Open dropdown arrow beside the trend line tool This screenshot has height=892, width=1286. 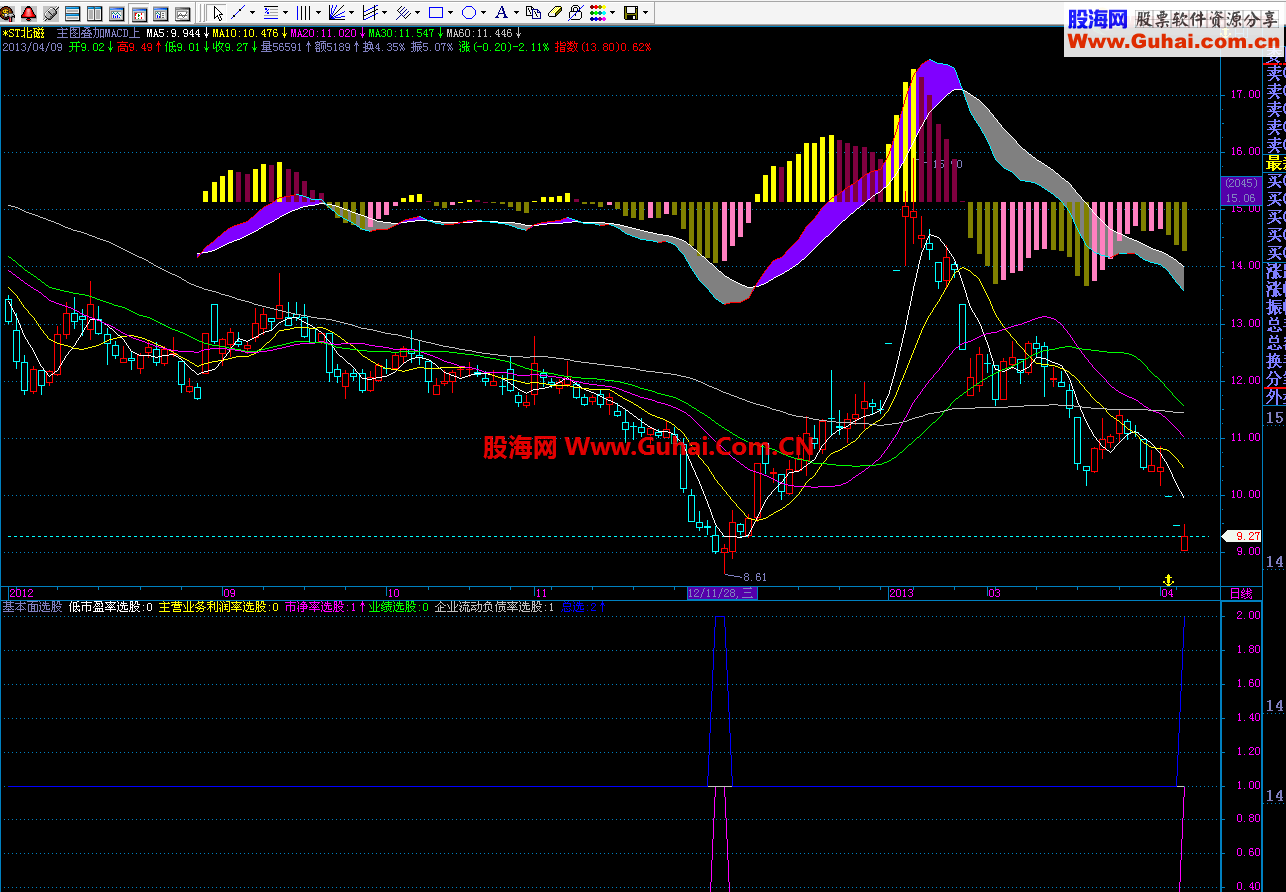(252, 13)
